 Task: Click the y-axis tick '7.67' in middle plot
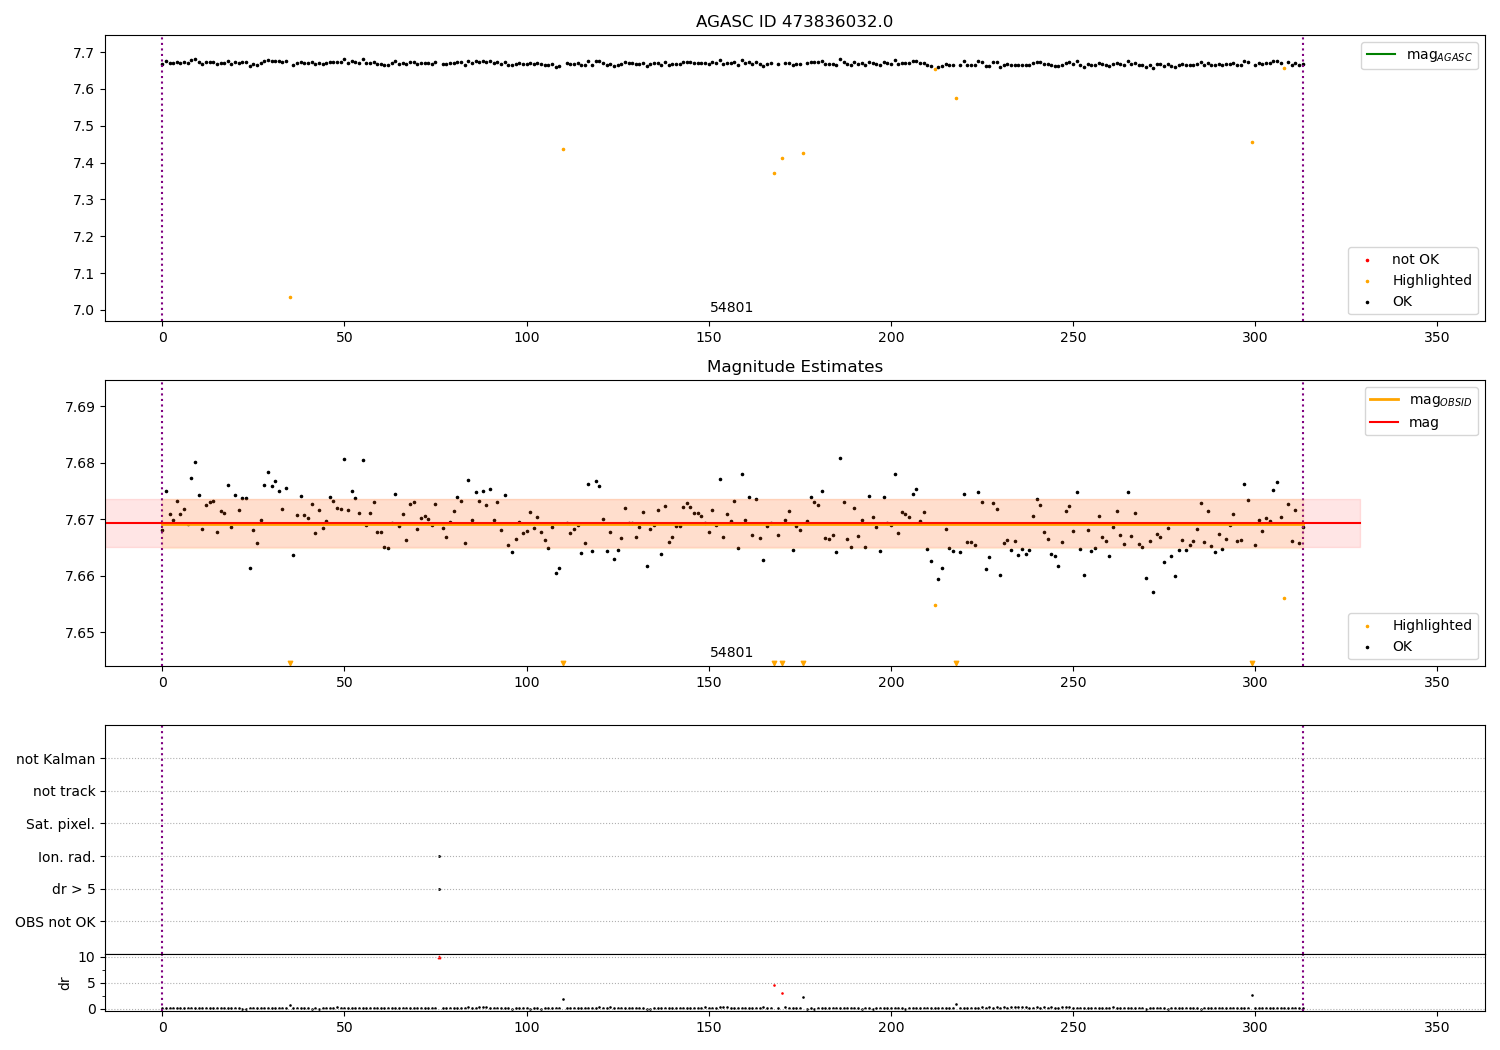pos(81,520)
